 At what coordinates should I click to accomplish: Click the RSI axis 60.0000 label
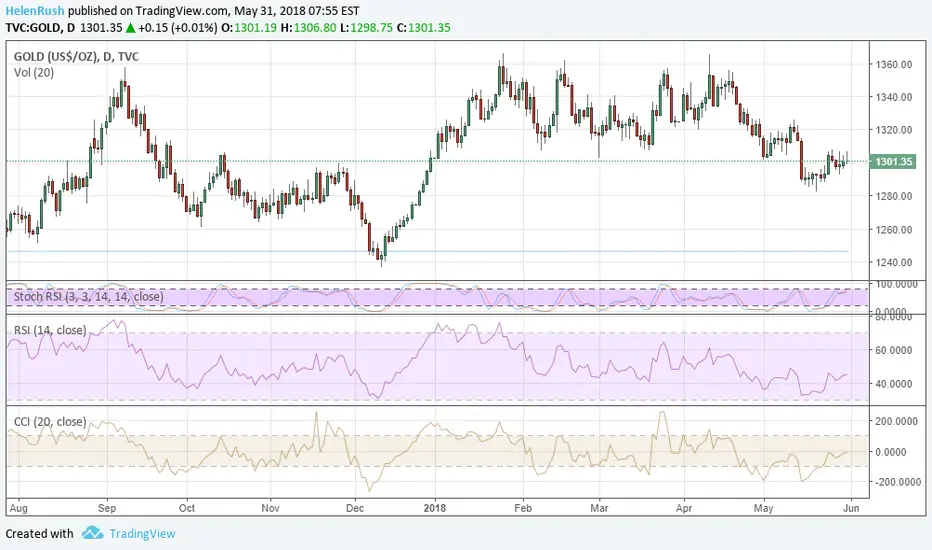(893, 350)
